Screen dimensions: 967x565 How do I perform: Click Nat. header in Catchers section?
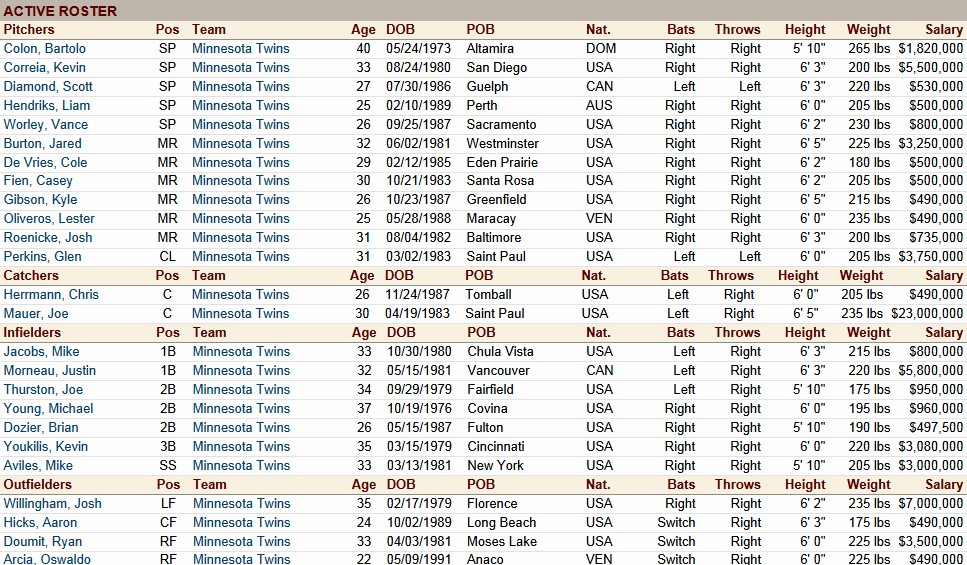(x=593, y=276)
